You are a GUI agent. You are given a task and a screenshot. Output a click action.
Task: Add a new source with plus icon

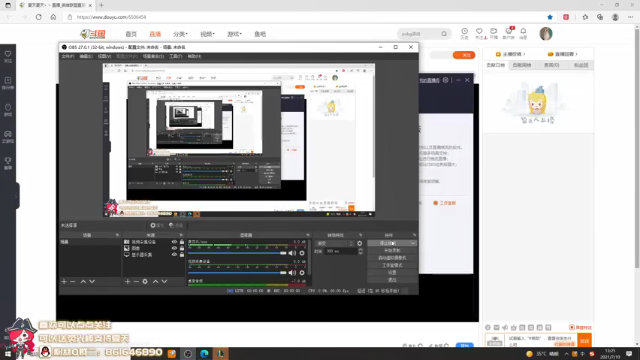point(127,281)
